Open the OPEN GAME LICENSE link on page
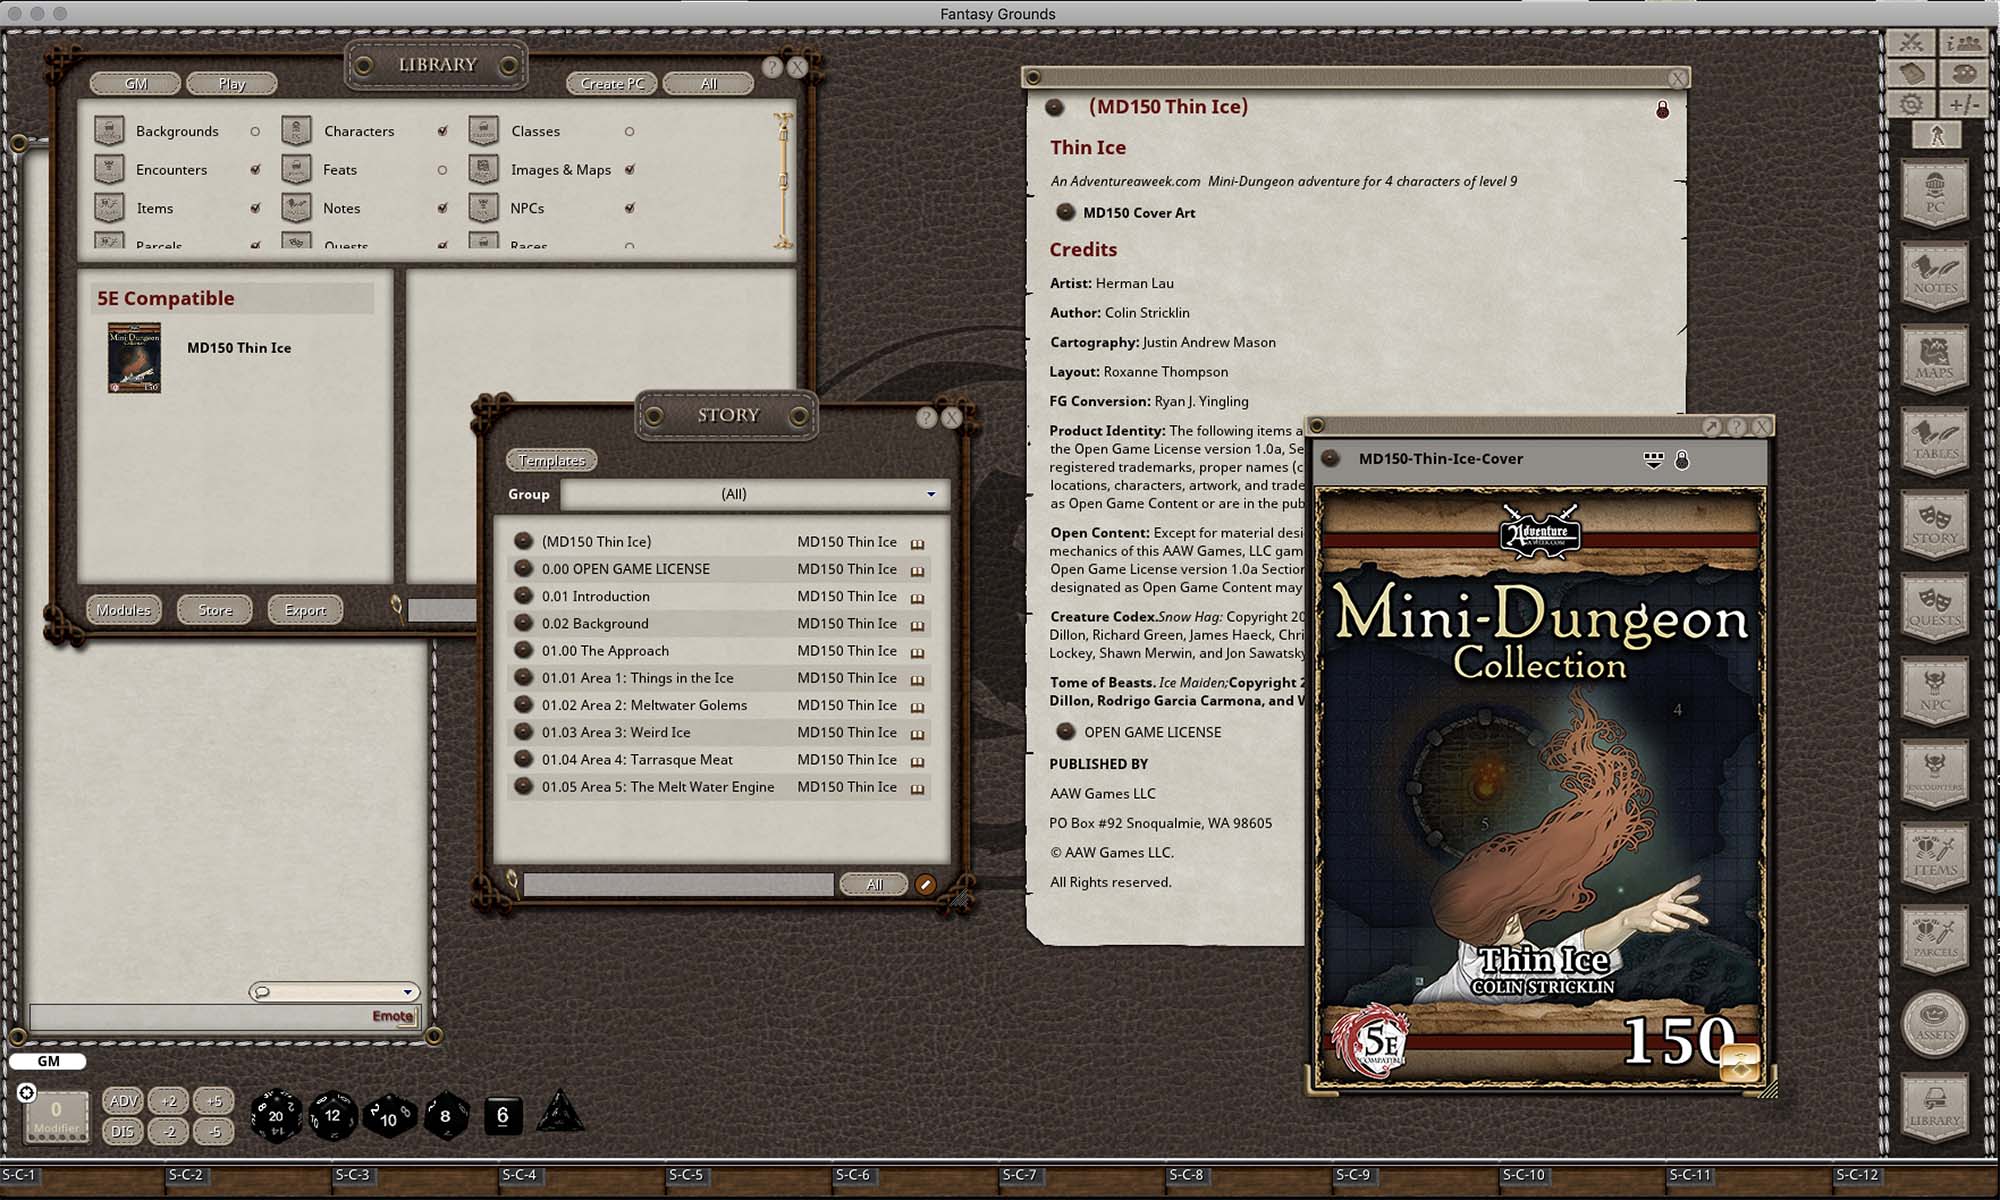 coord(1139,732)
